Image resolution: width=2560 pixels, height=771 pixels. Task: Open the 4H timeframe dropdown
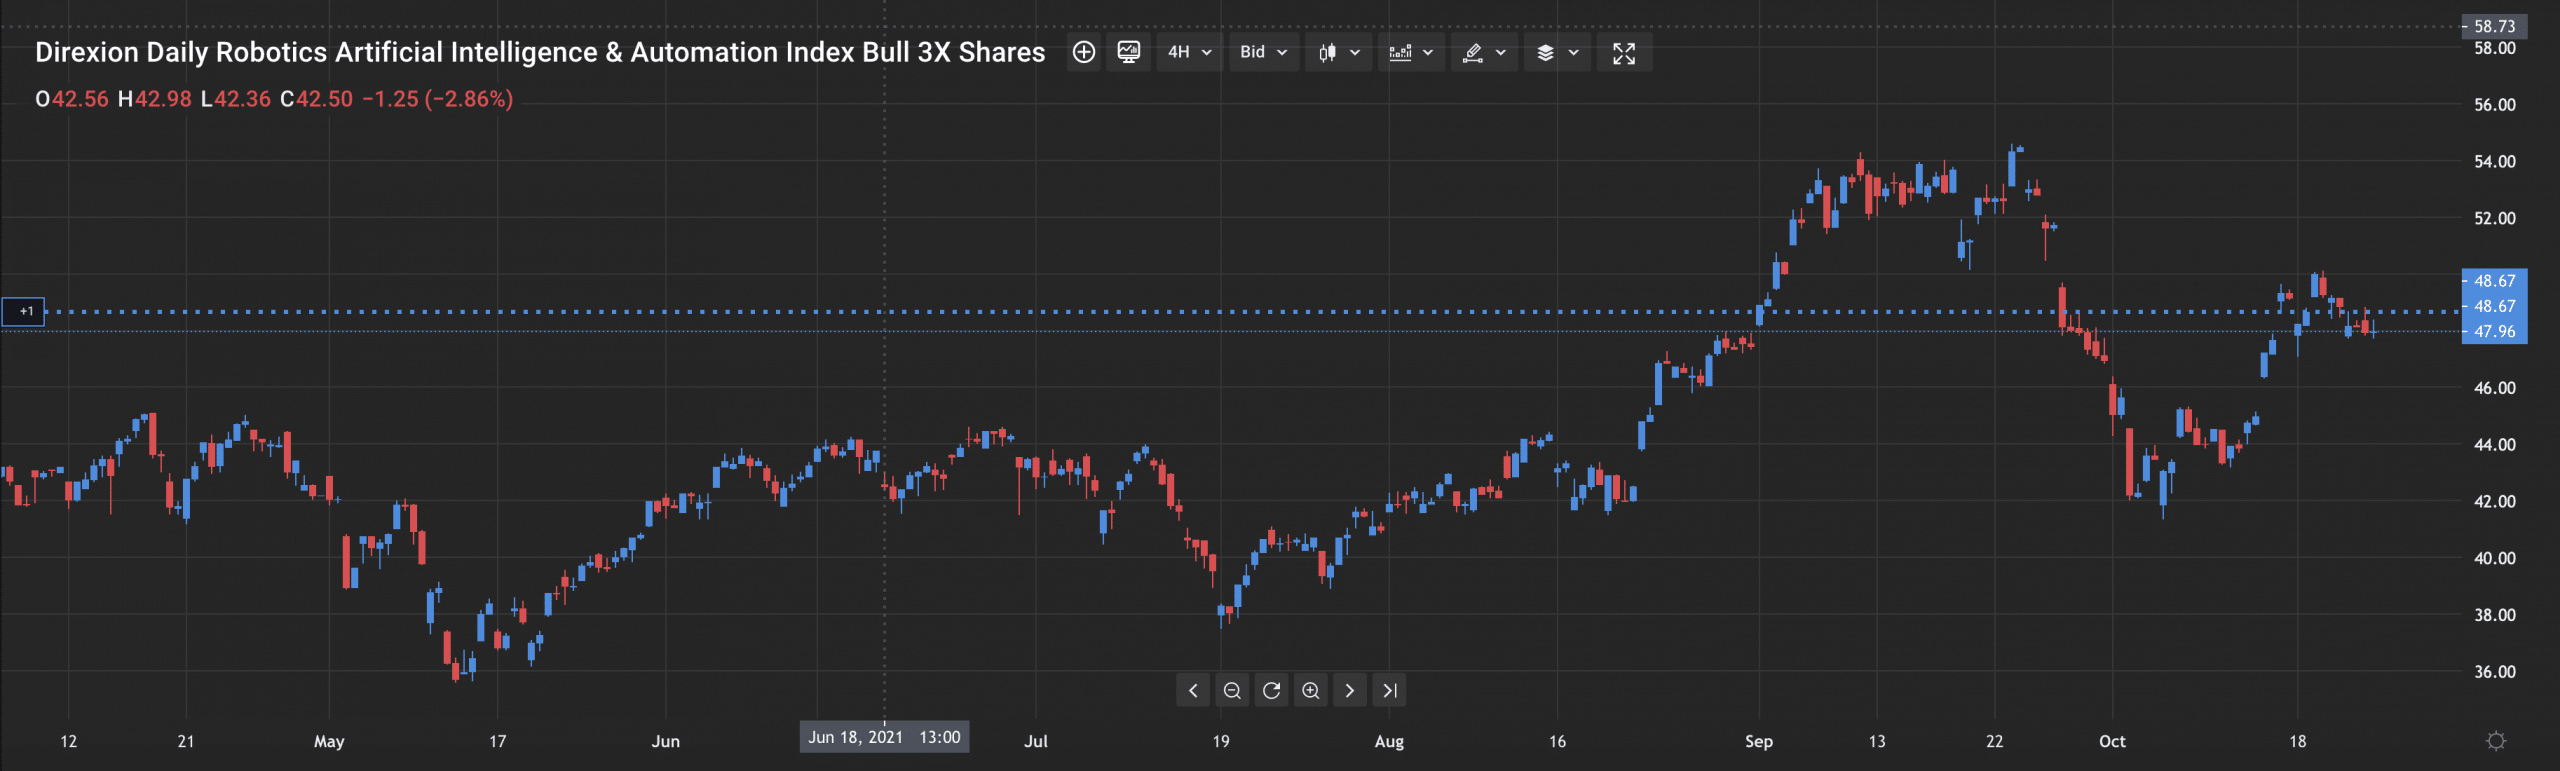pyautogui.click(x=1189, y=52)
